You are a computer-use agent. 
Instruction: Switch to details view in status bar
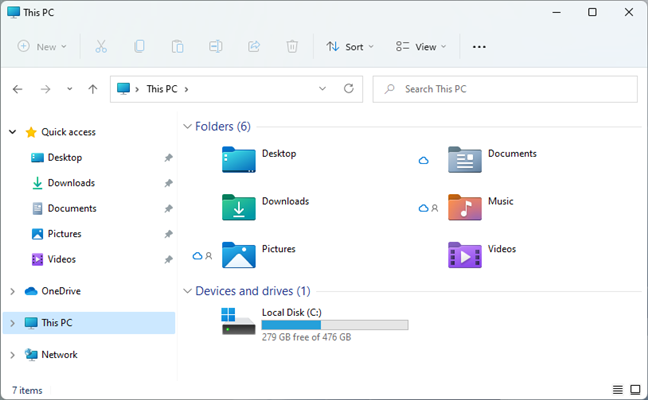click(x=617, y=390)
